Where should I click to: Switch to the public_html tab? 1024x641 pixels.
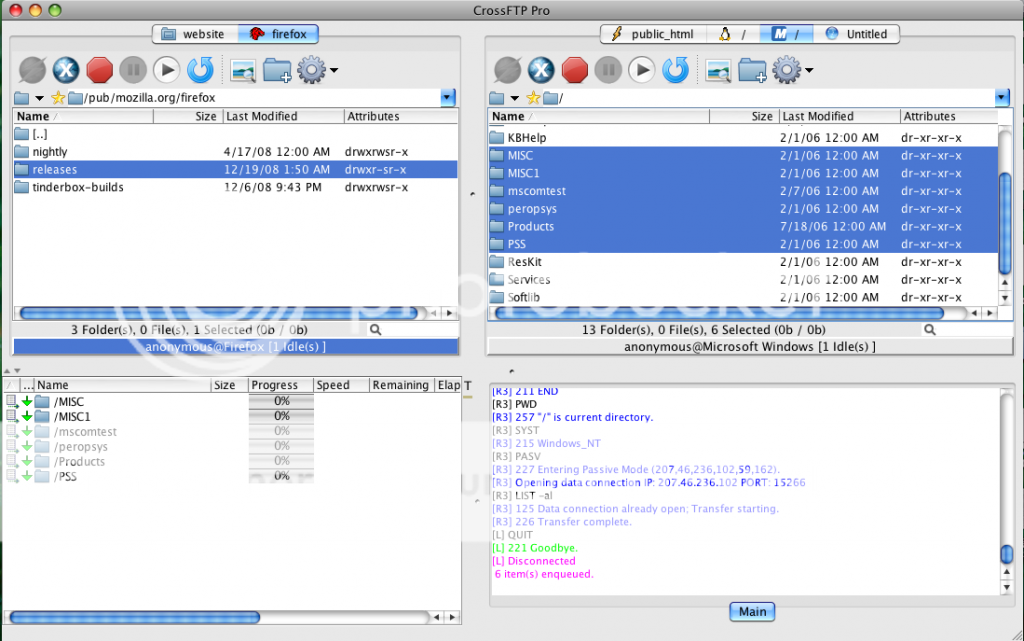click(651, 34)
